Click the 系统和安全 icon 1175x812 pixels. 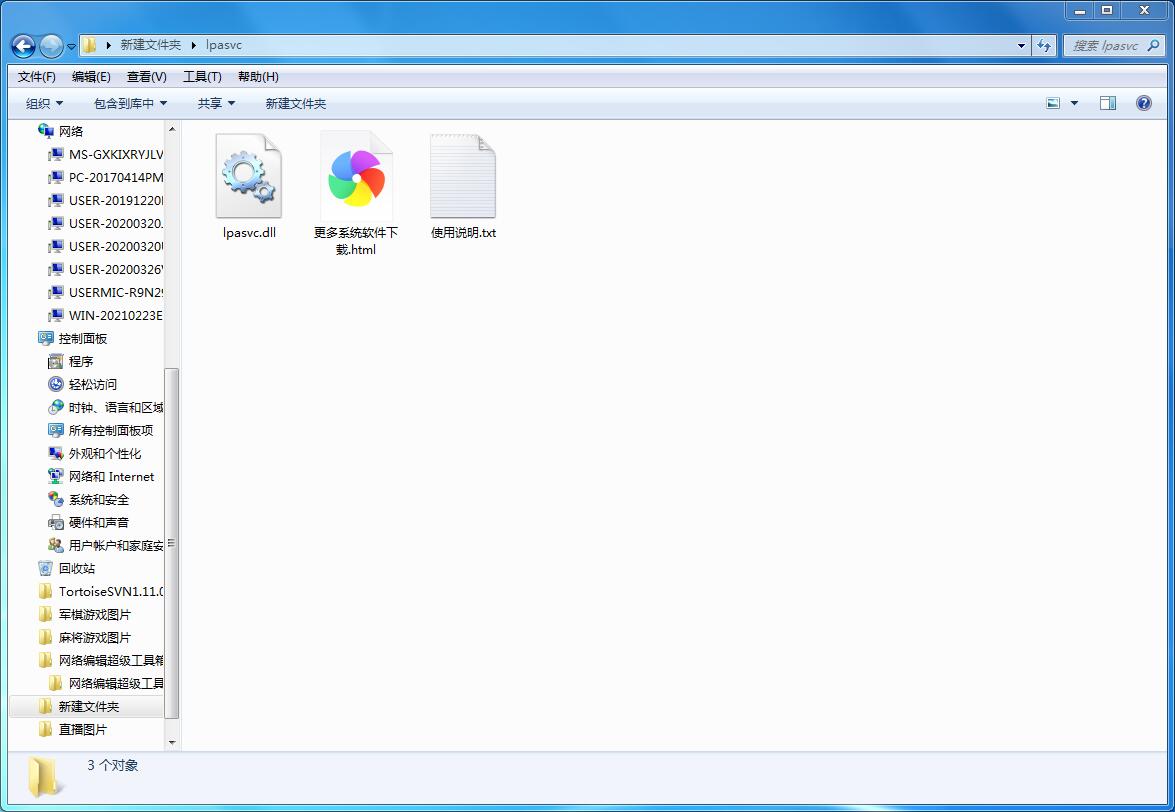pos(55,500)
